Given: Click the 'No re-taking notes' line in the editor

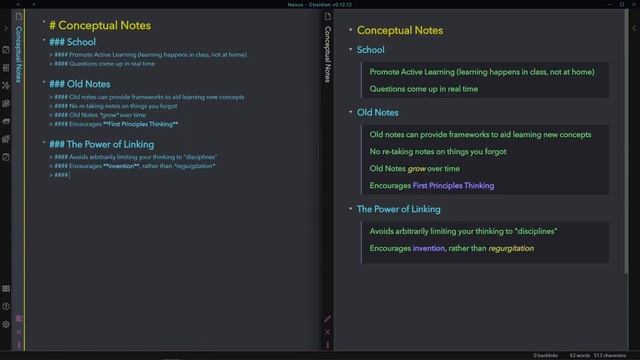Looking at the screenshot, I should point(113,106).
